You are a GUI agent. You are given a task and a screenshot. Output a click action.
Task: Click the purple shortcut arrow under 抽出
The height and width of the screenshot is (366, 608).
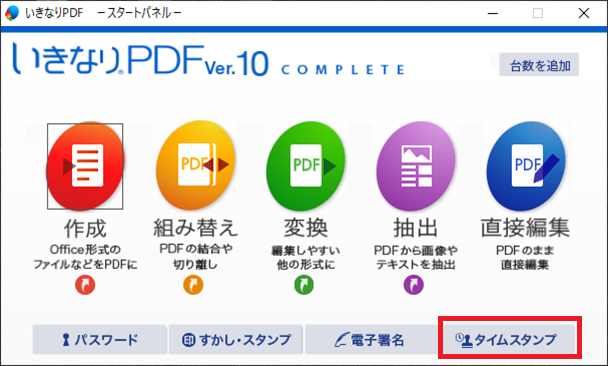[x=414, y=285]
